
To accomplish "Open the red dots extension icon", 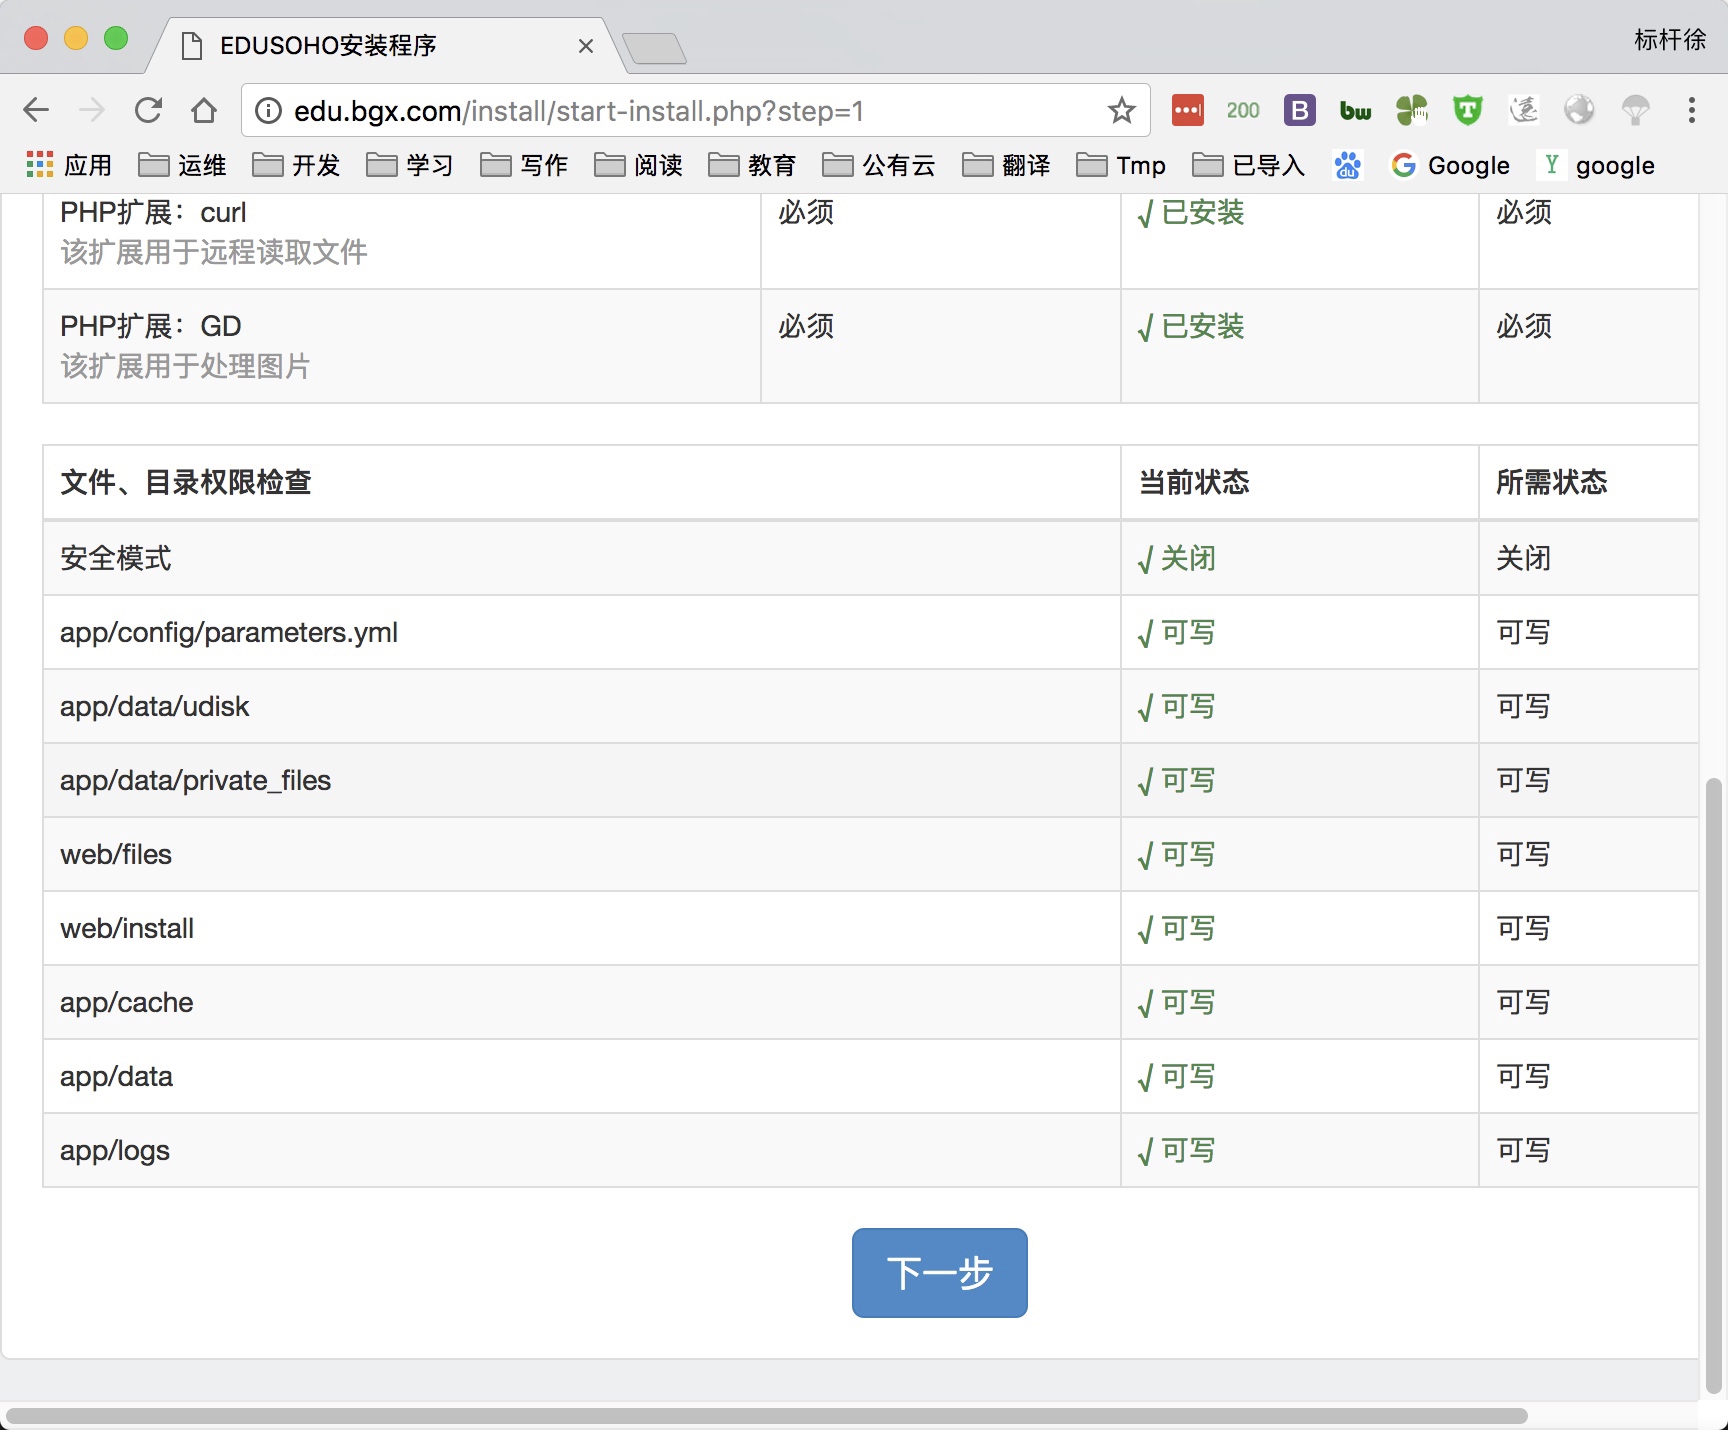I will (x=1188, y=110).
